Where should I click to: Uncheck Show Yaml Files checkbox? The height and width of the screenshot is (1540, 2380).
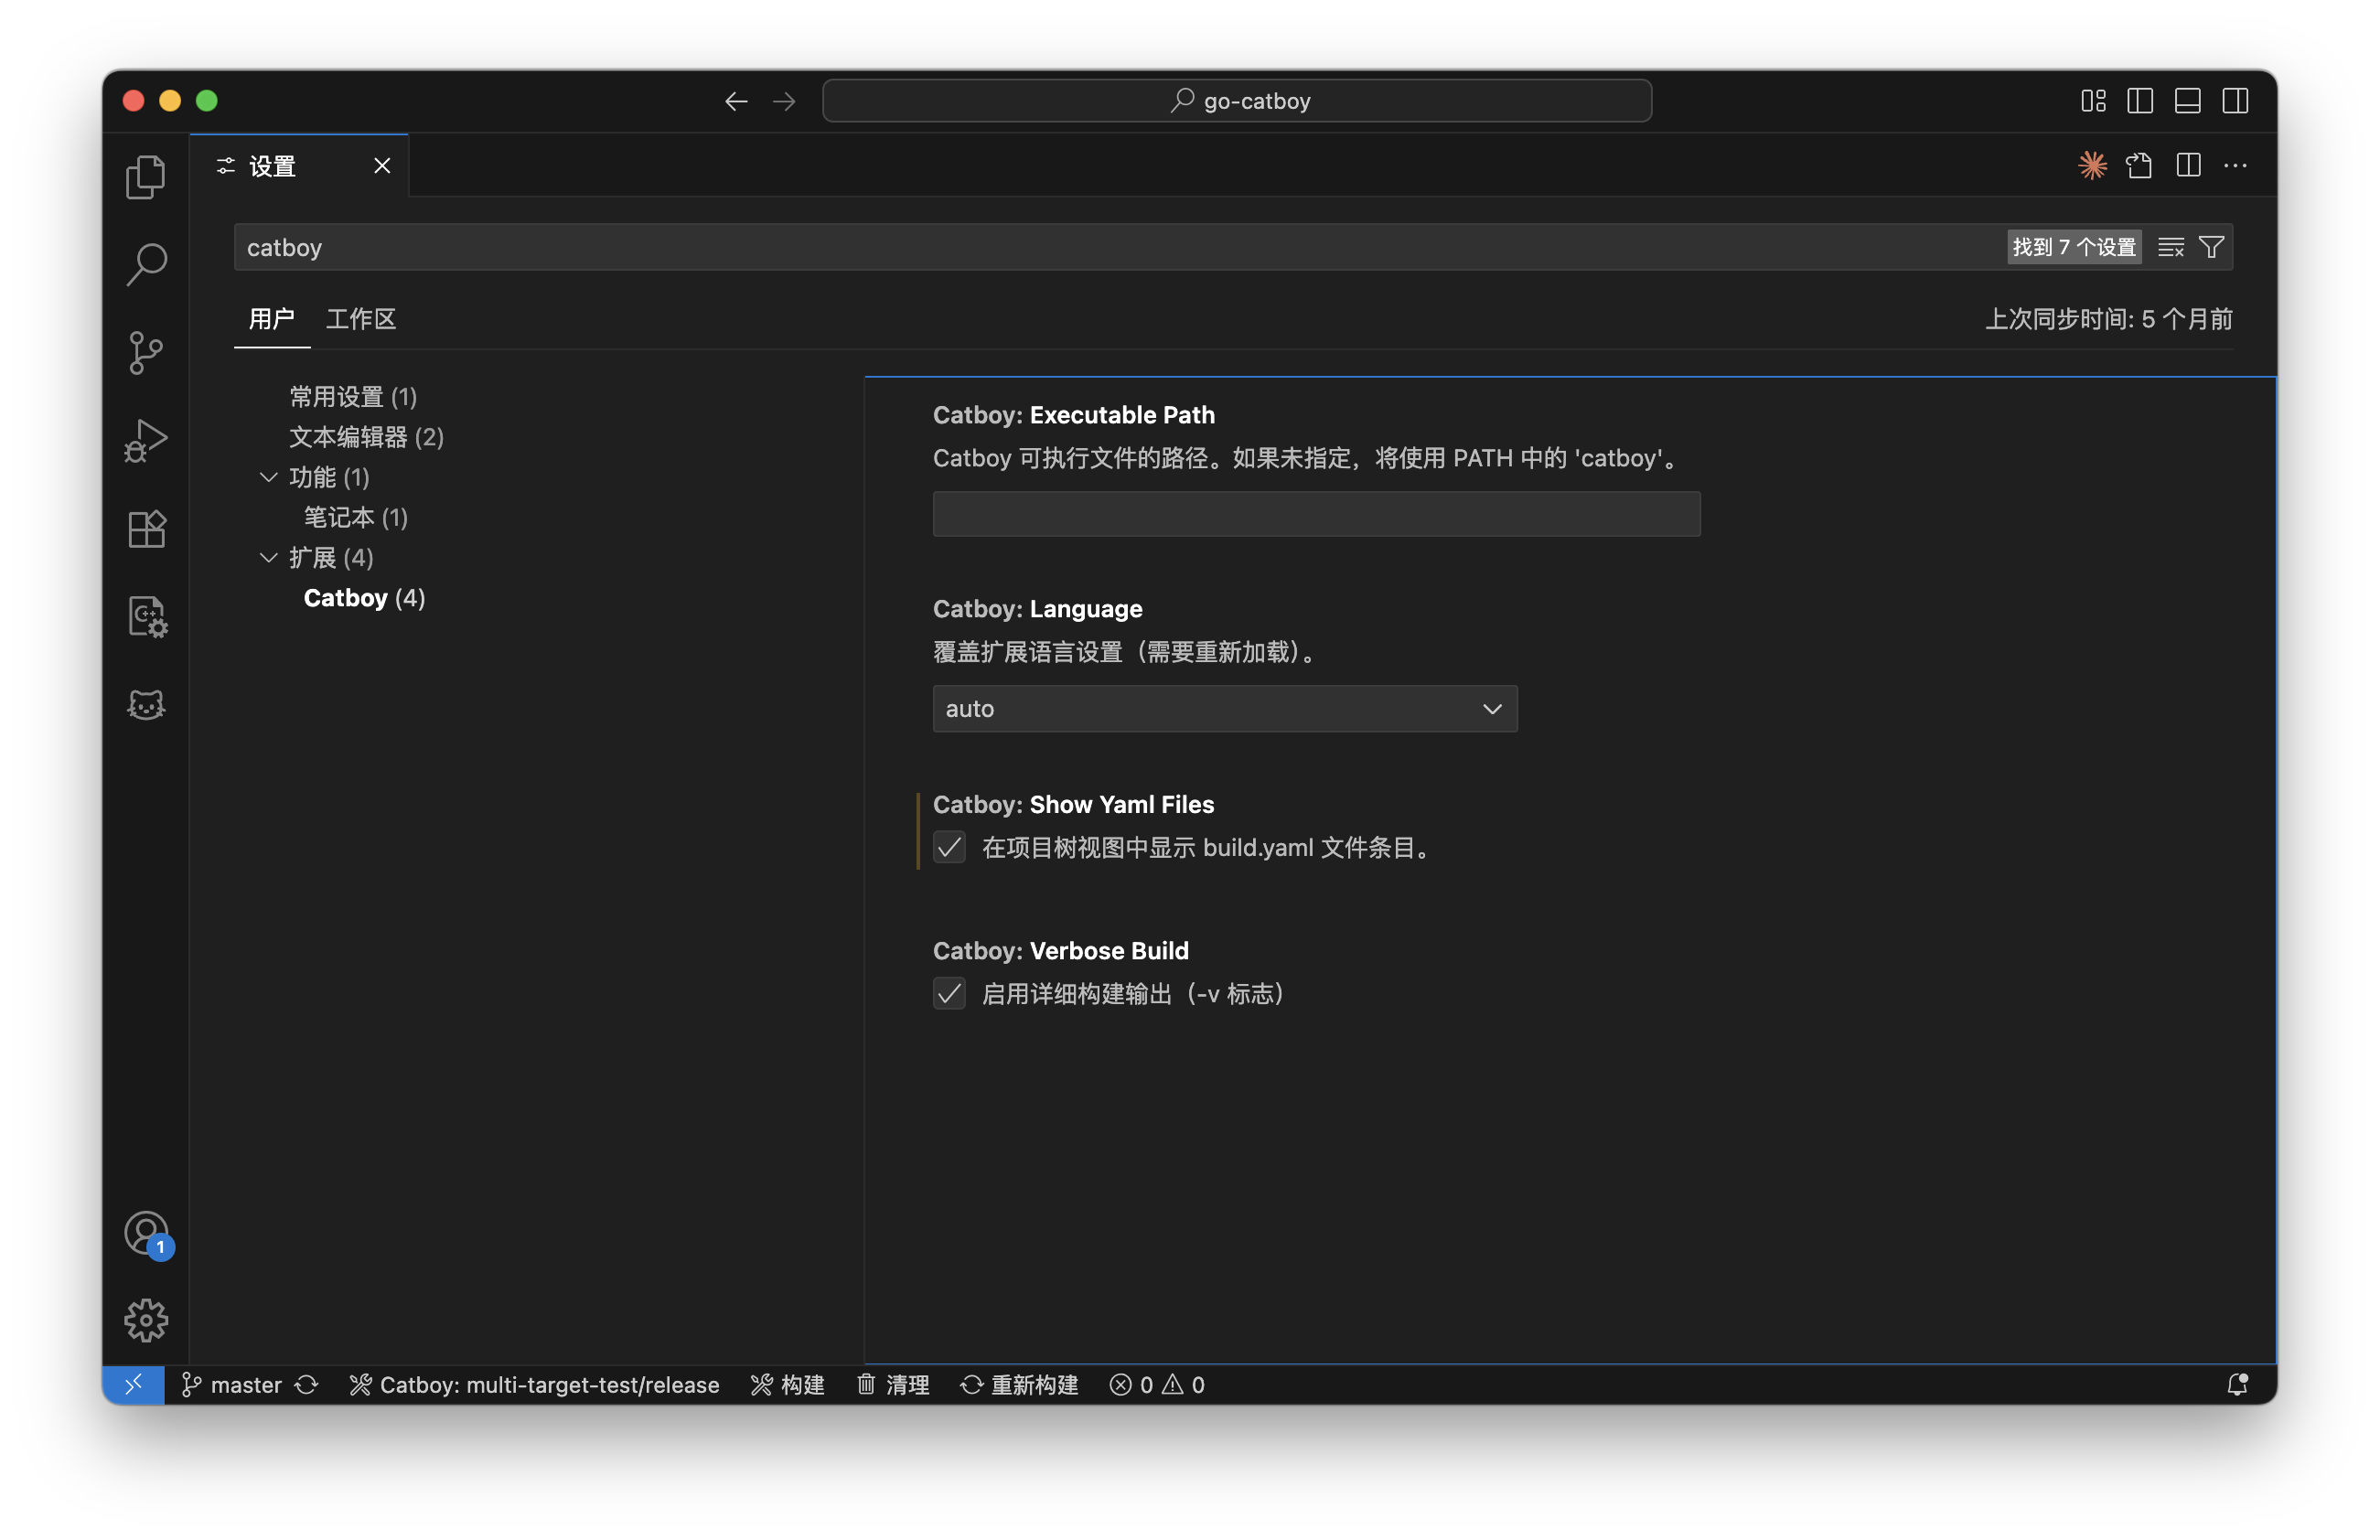click(949, 848)
